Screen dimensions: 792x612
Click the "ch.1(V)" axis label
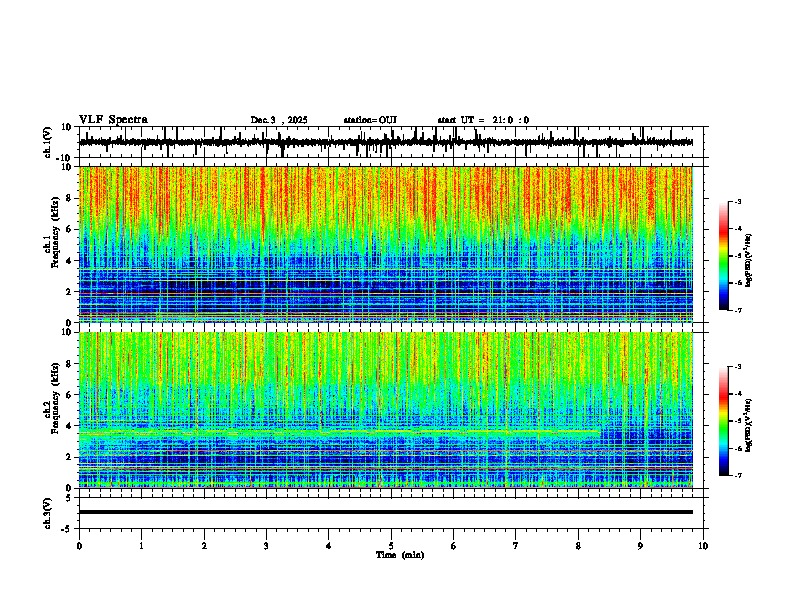tap(48, 142)
